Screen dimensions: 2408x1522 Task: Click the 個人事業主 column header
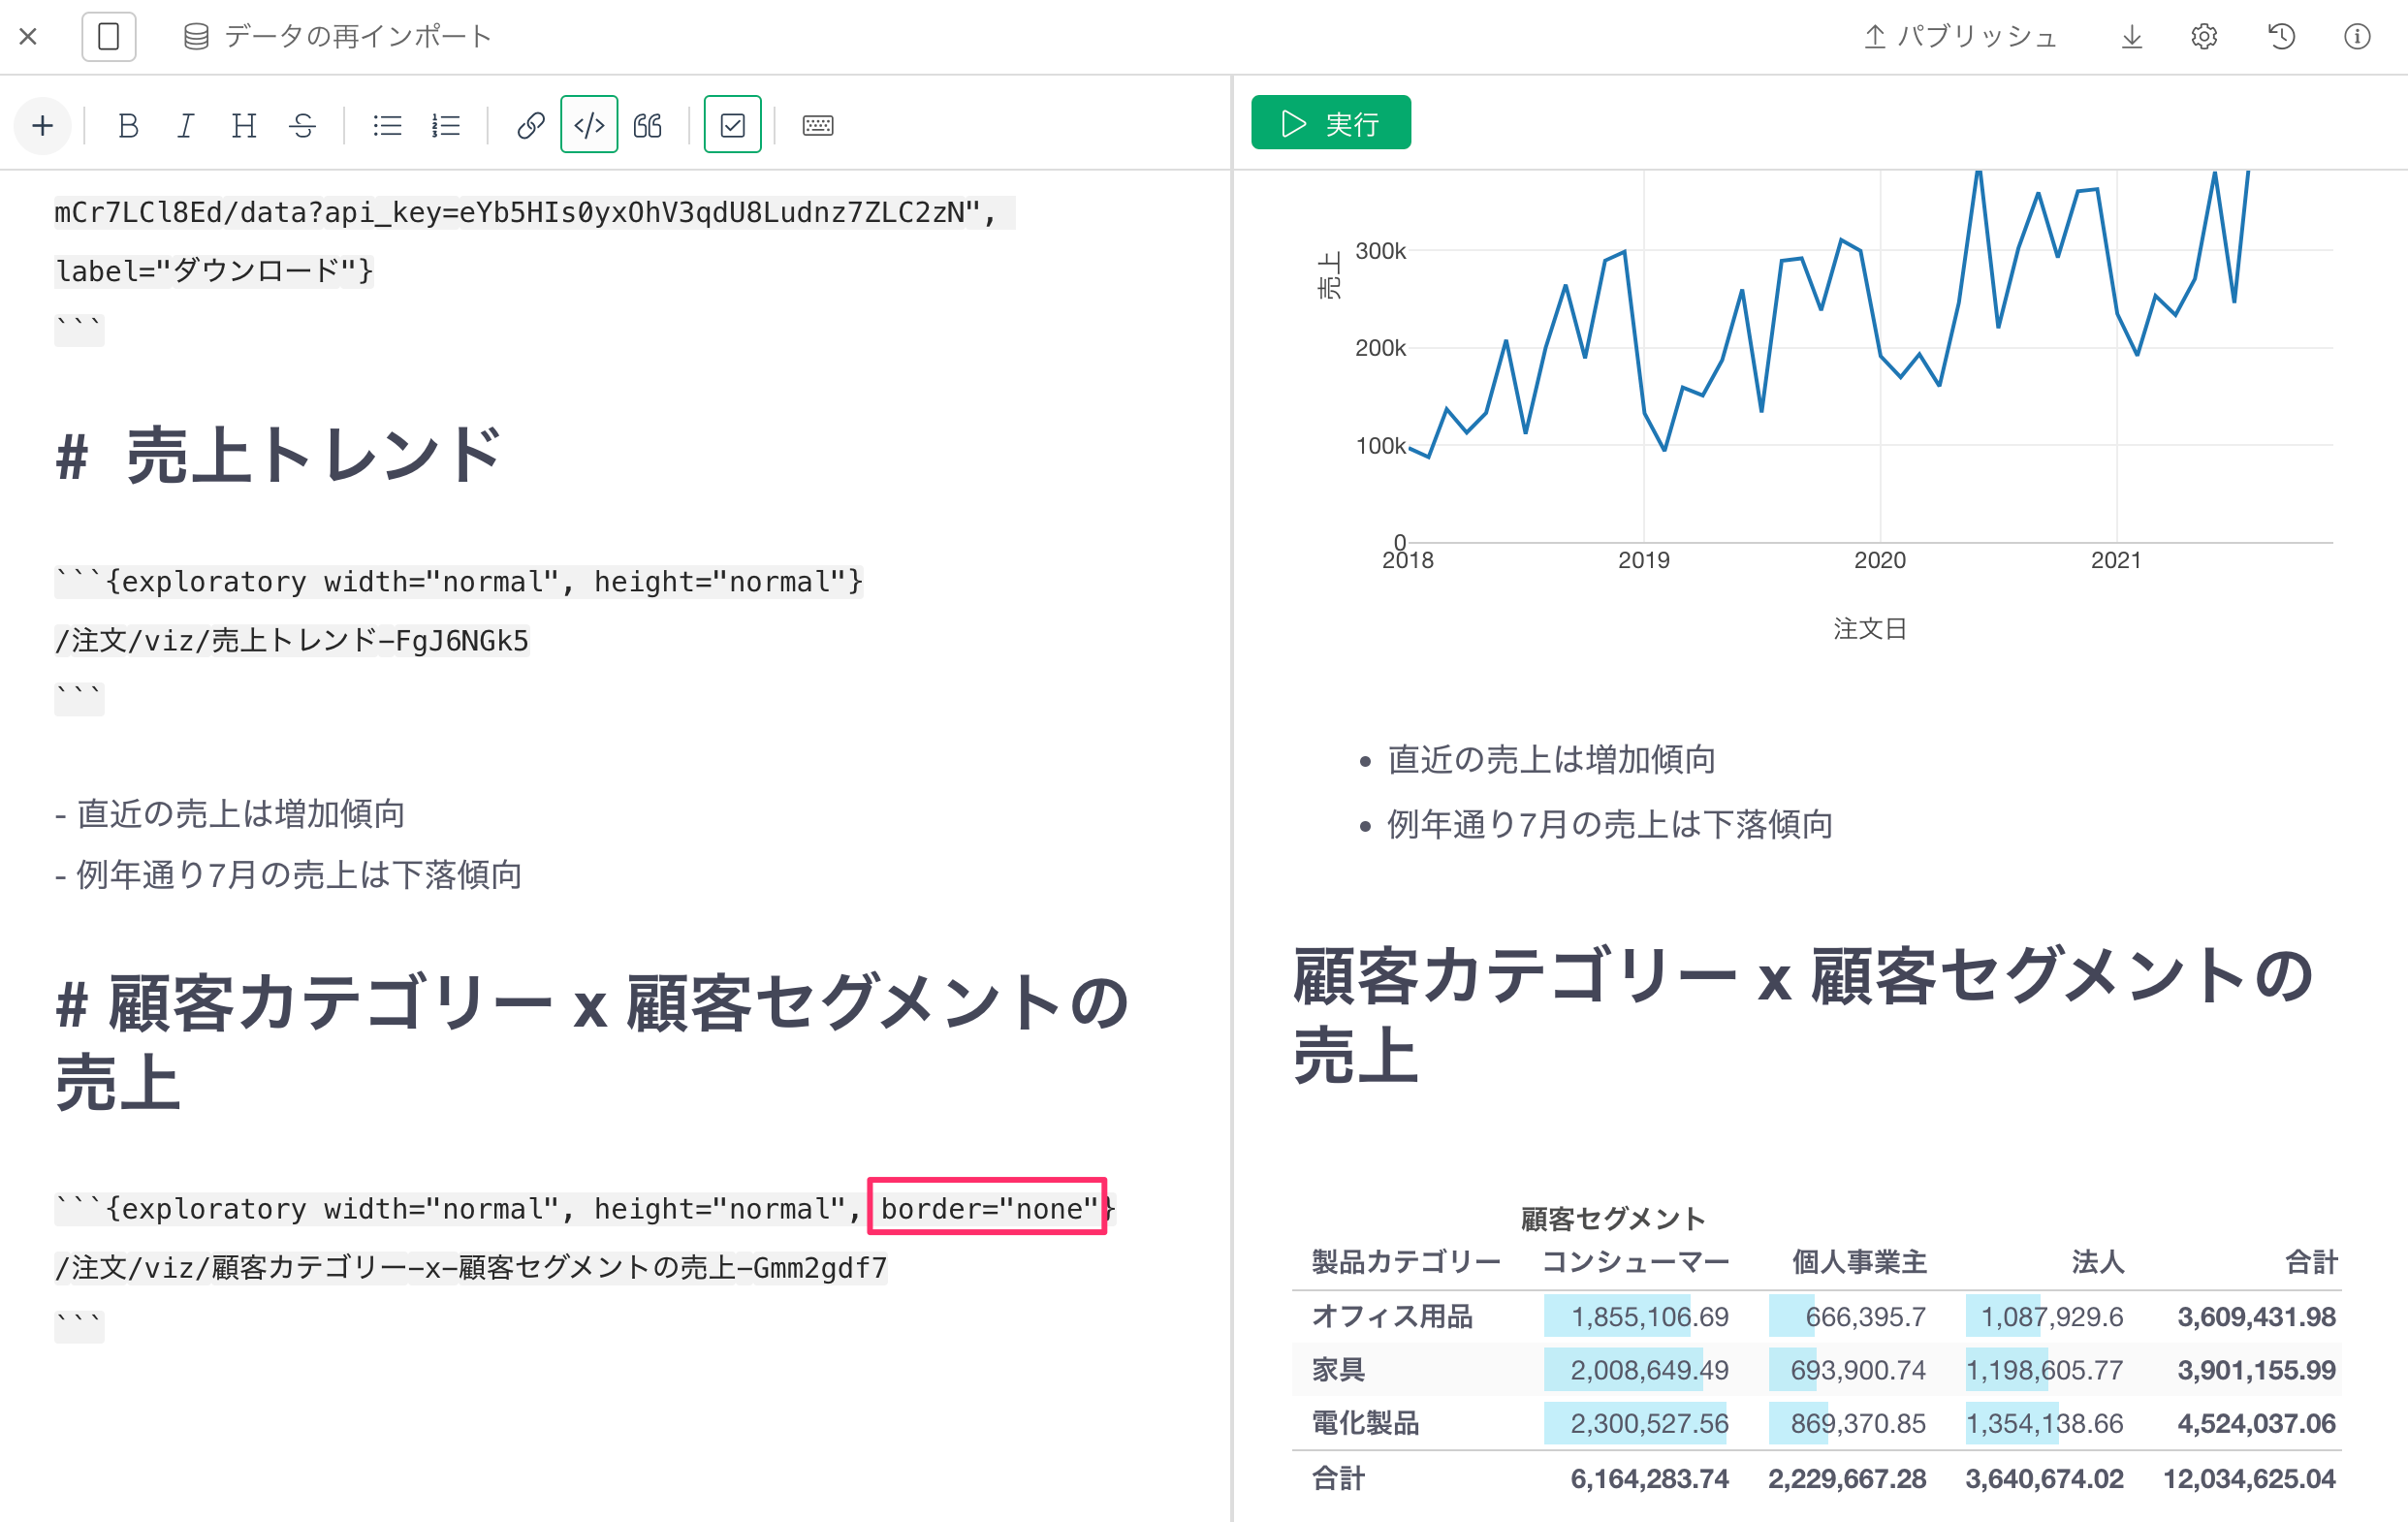[x=1859, y=1262]
